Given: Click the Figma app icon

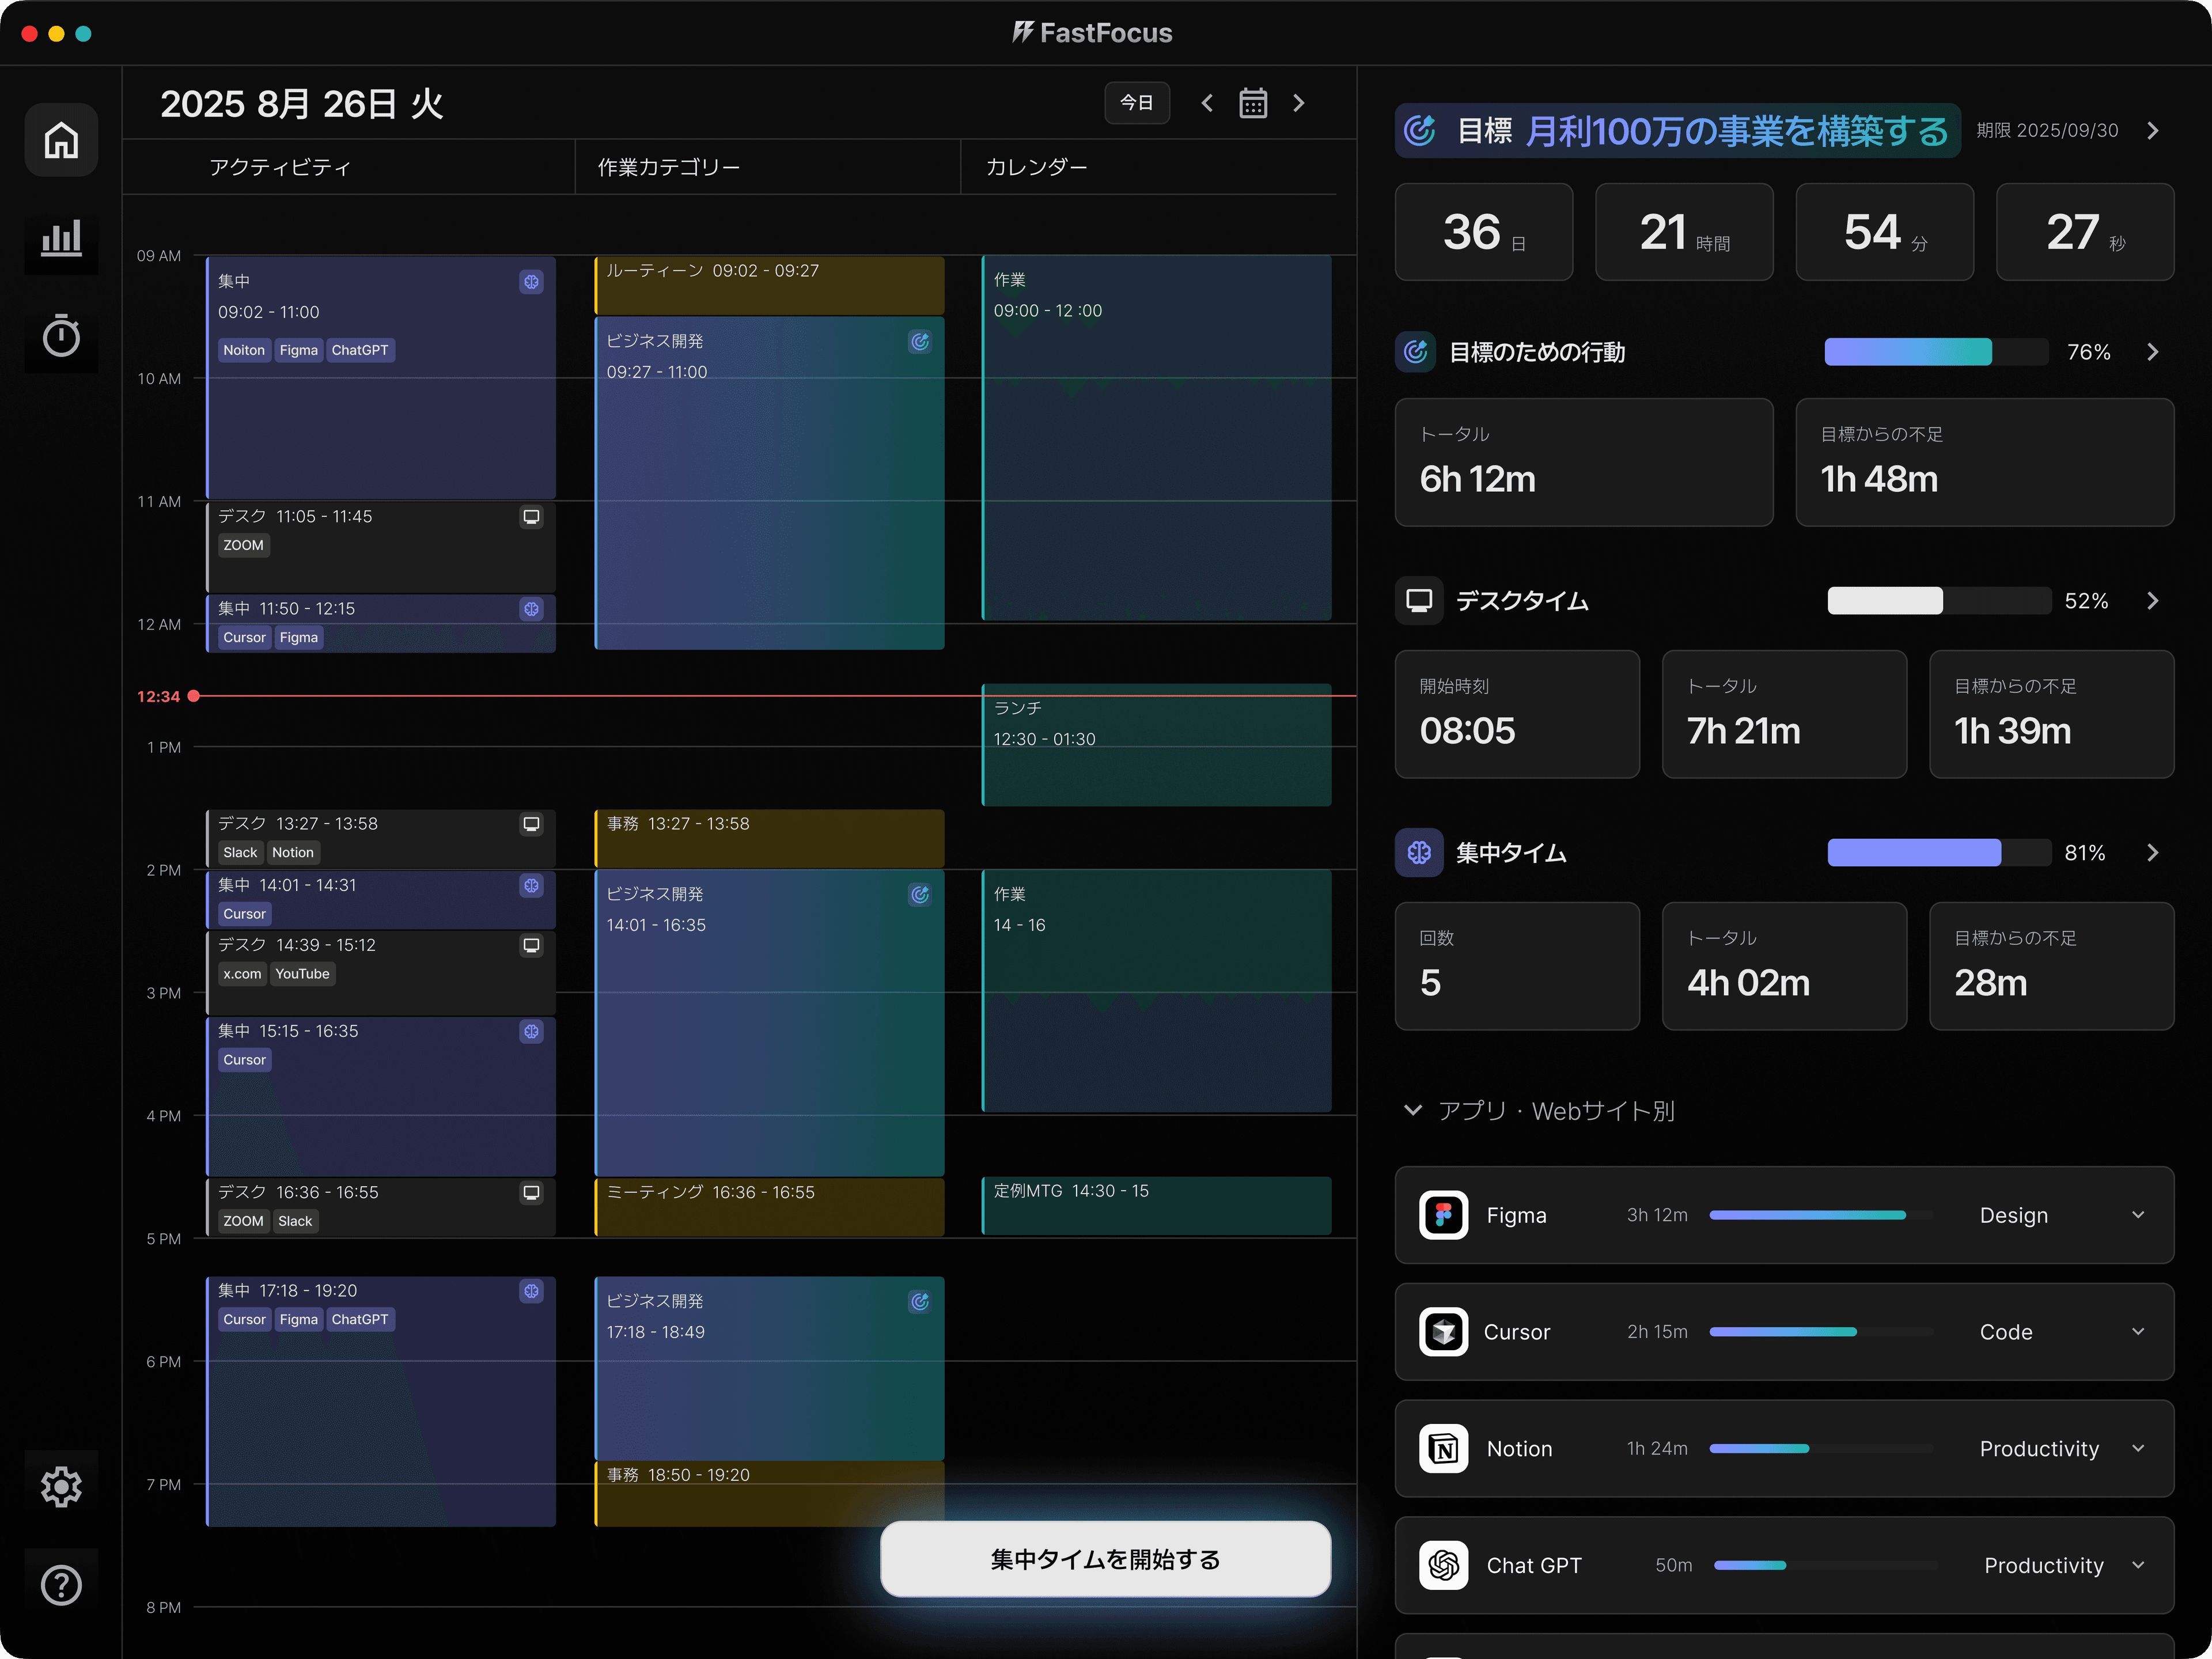Looking at the screenshot, I should [x=1443, y=1215].
